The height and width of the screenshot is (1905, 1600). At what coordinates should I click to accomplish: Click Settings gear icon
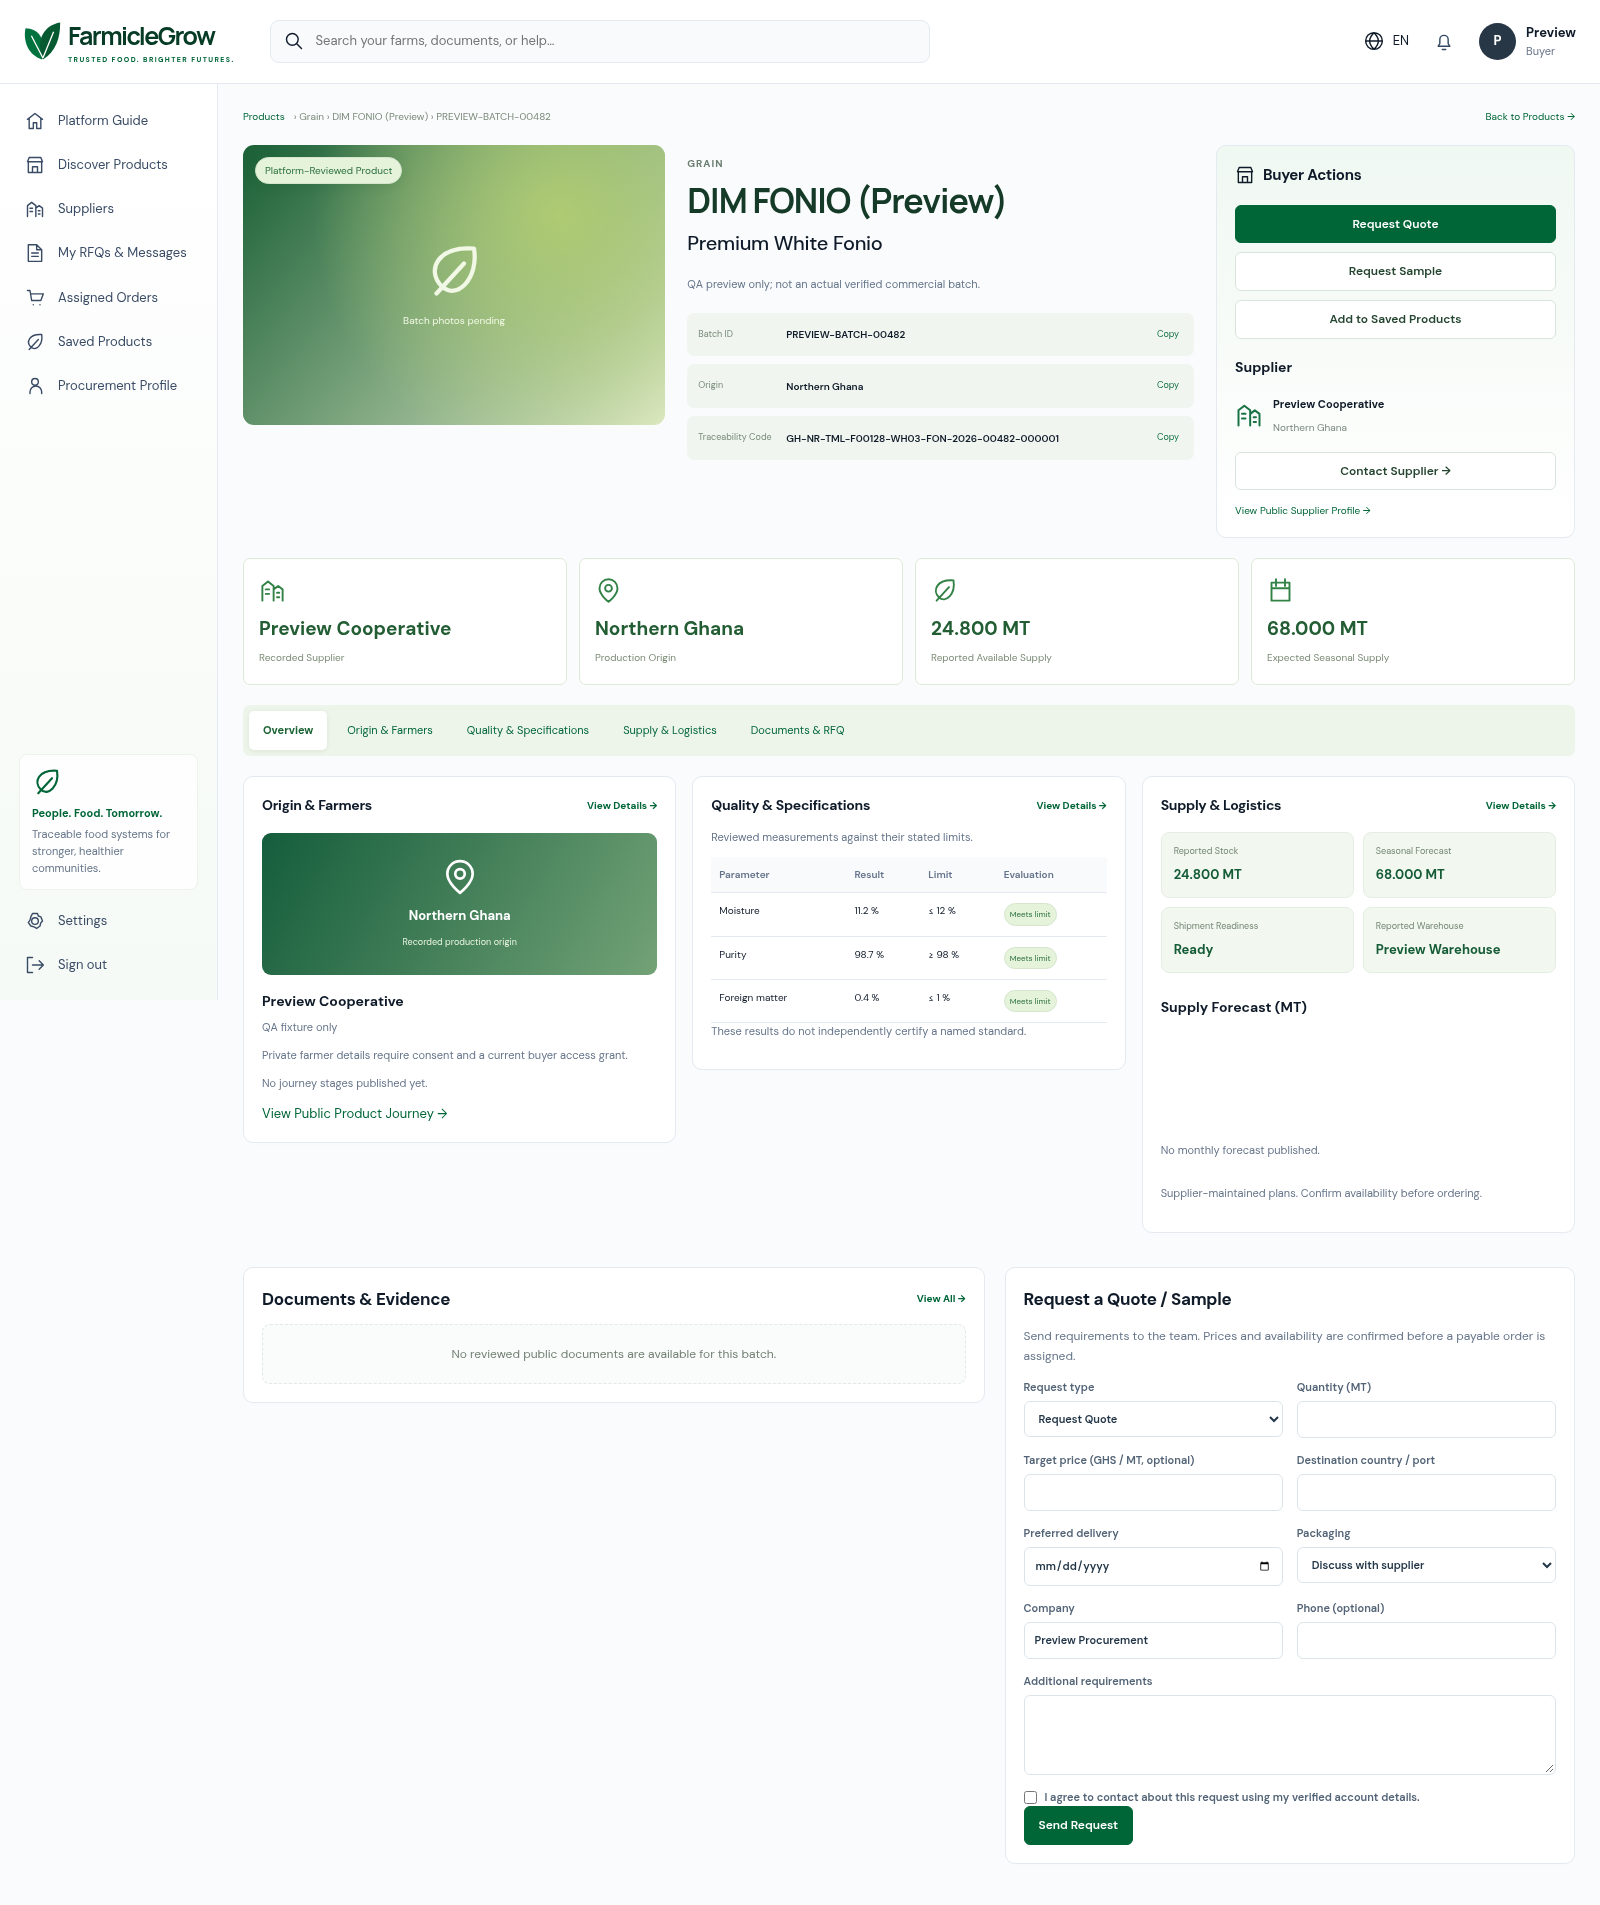click(35, 921)
